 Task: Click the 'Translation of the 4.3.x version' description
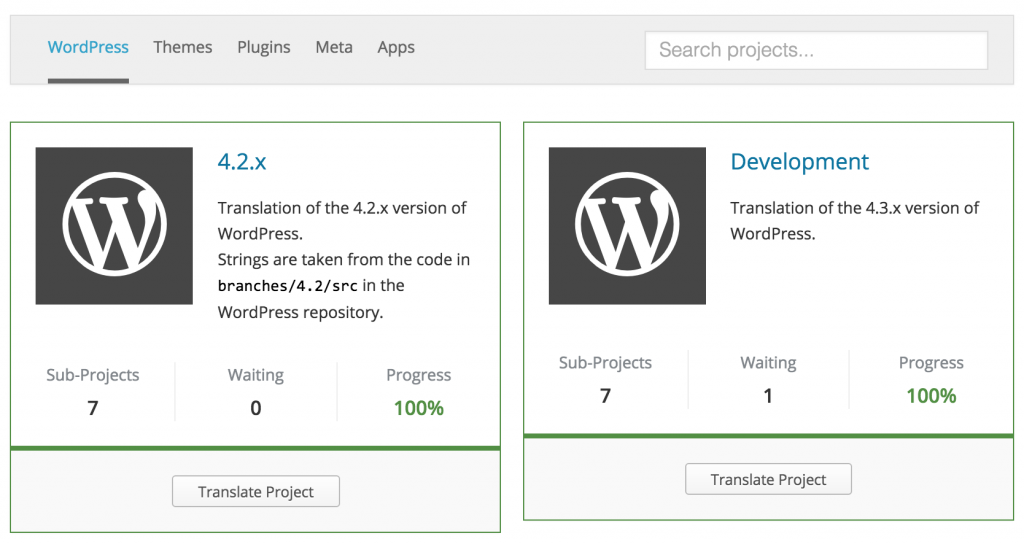(x=854, y=221)
